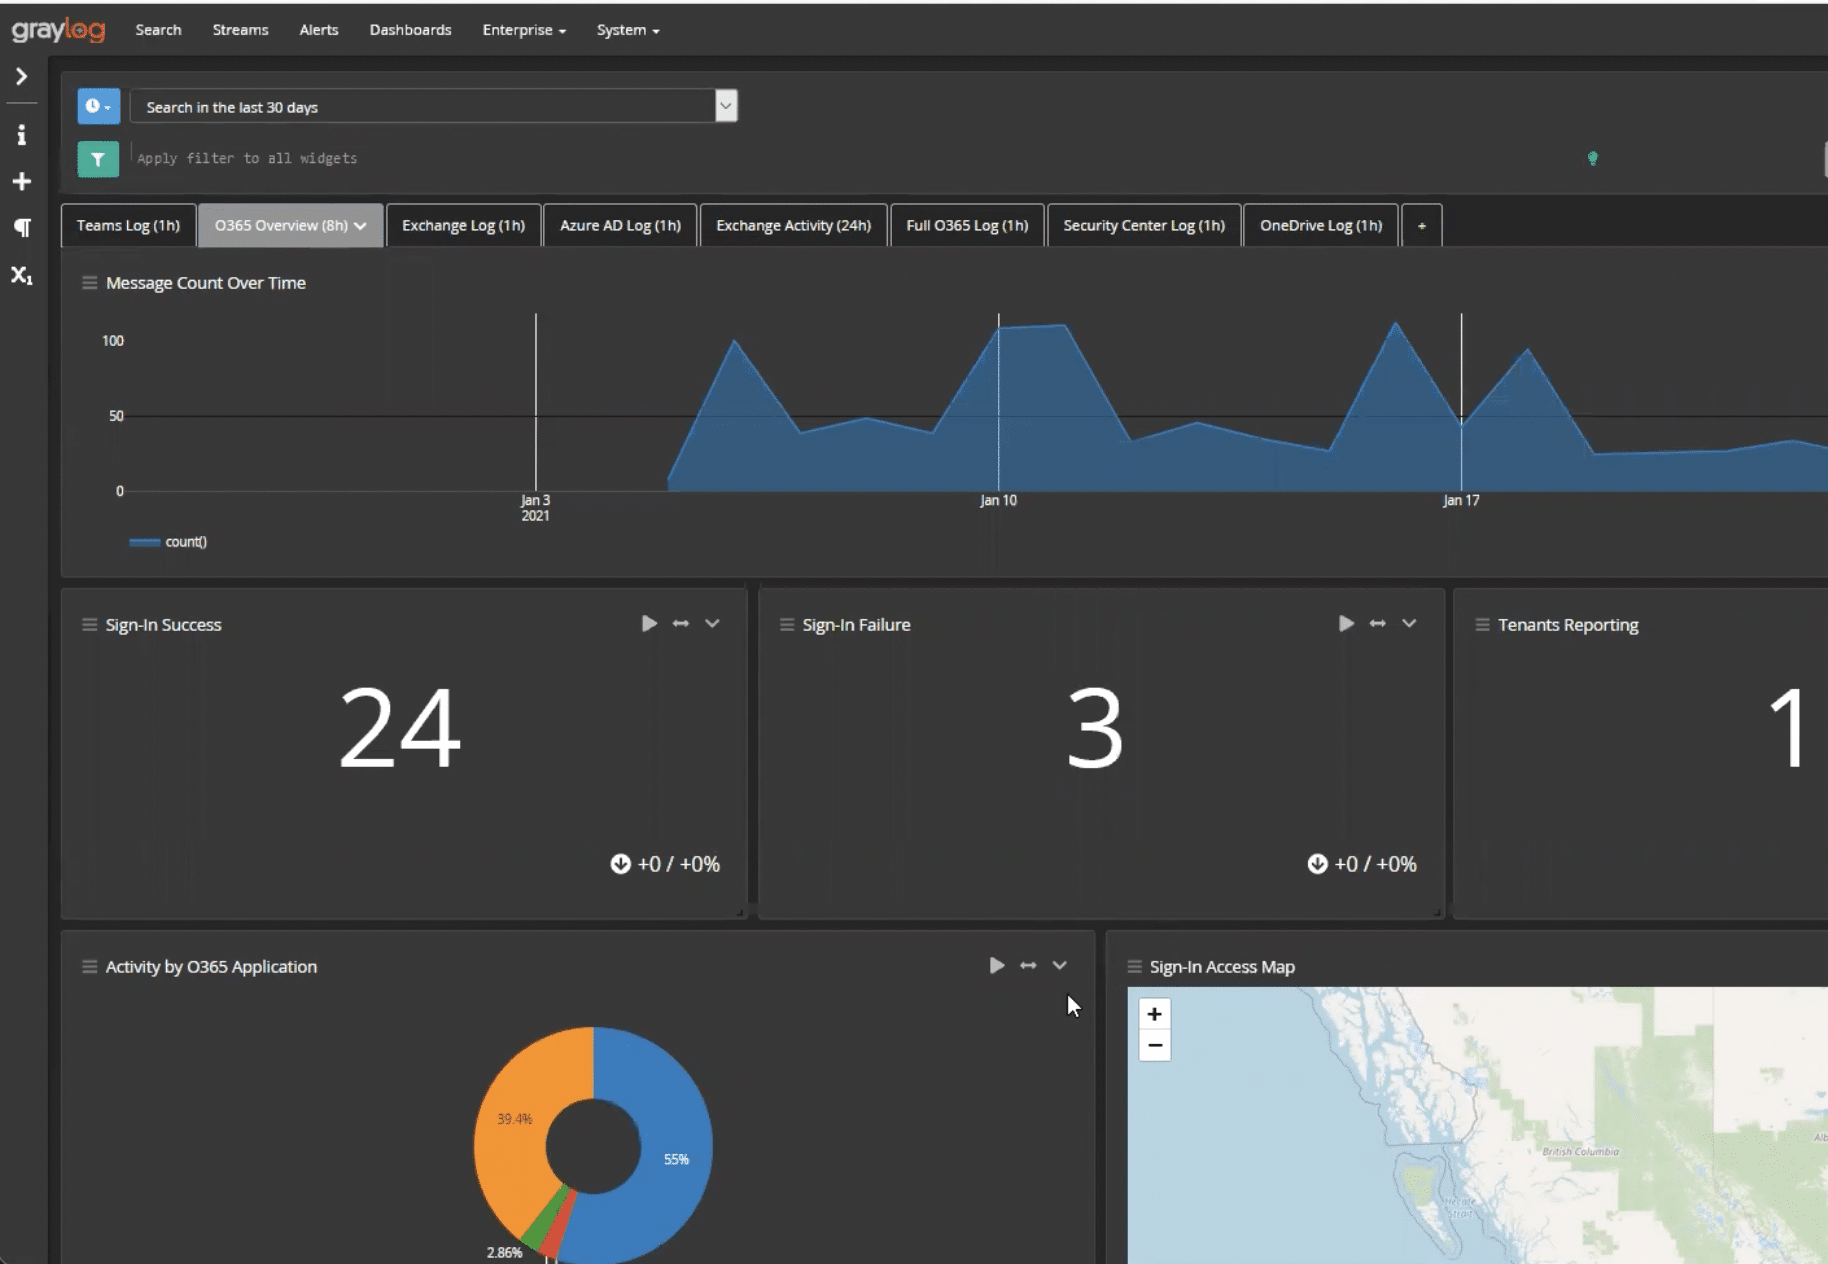Click the green filter icon
This screenshot has height=1264, width=1828.
pyautogui.click(x=97, y=158)
